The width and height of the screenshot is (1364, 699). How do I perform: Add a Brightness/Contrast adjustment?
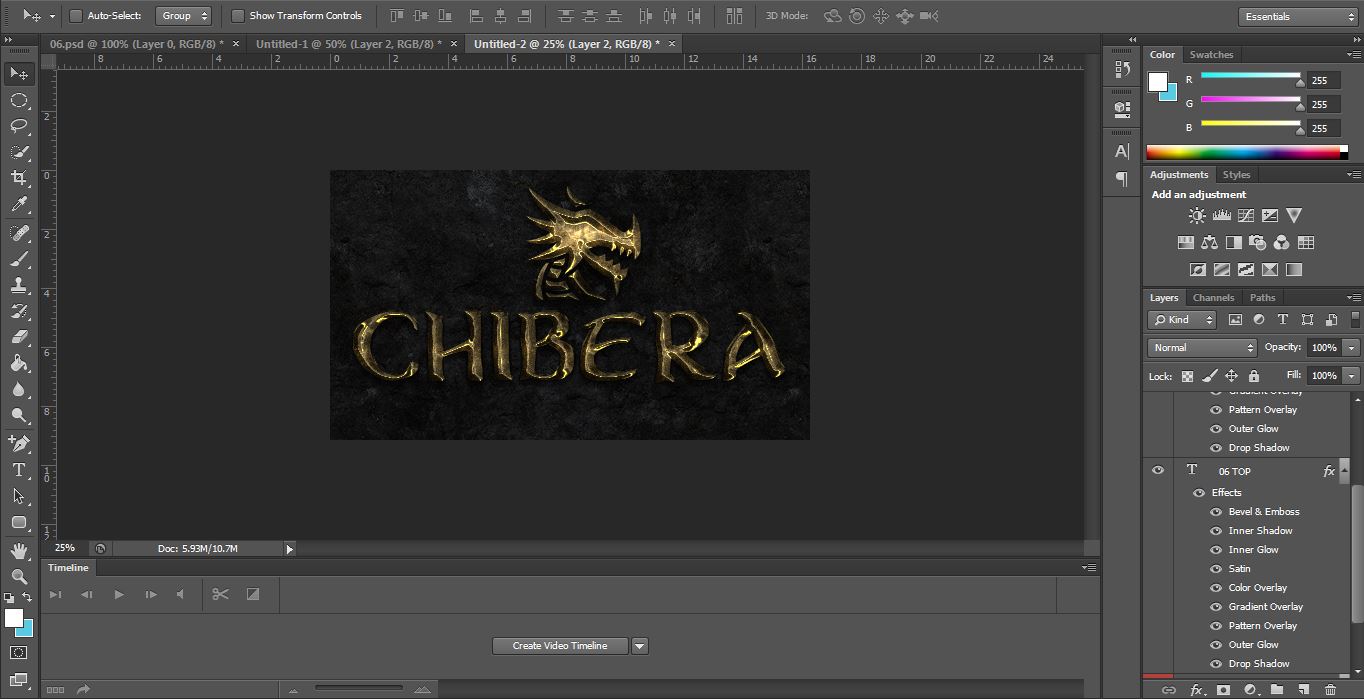point(1197,215)
